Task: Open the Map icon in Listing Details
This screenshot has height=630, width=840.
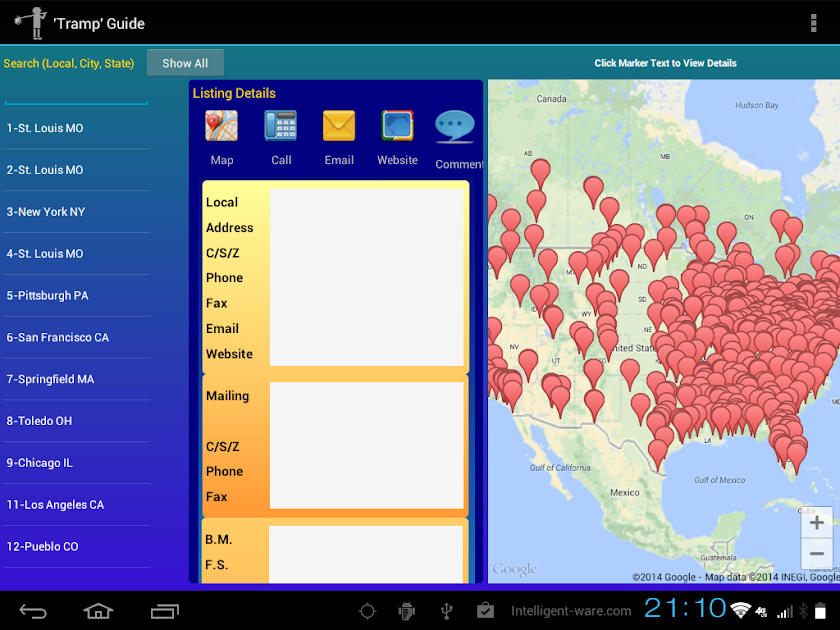Action: tap(221, 126)
